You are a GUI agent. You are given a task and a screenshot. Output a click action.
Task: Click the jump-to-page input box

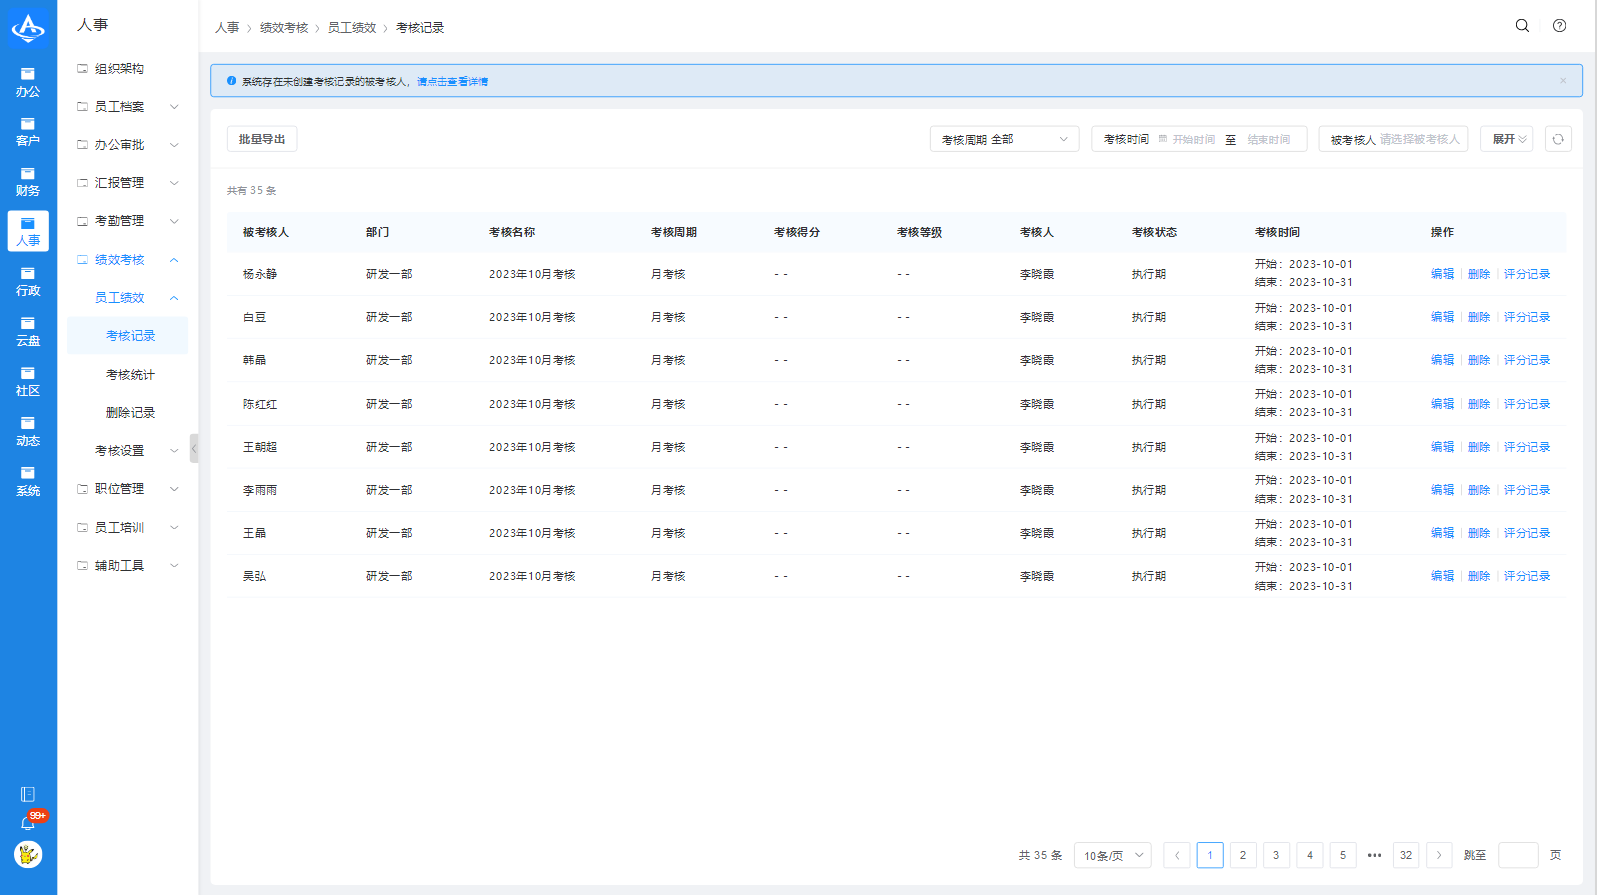pyautogui.click(x=1518, y=855)
